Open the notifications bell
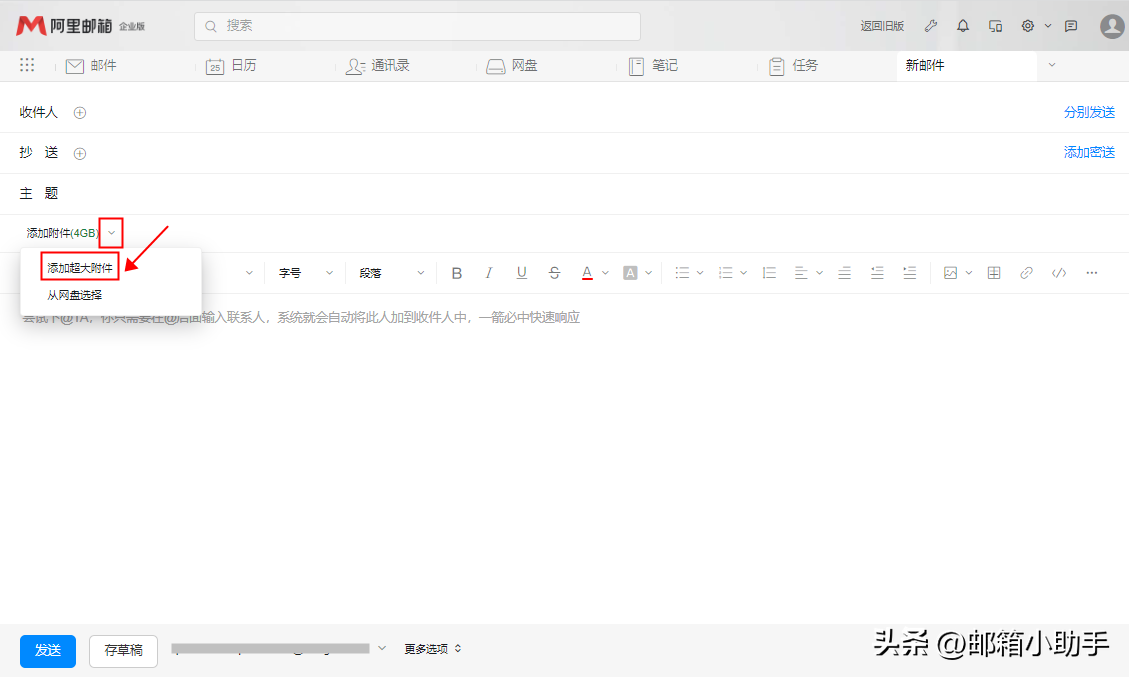This screenshot has width=1129, height=677. [x=963, y=26]
